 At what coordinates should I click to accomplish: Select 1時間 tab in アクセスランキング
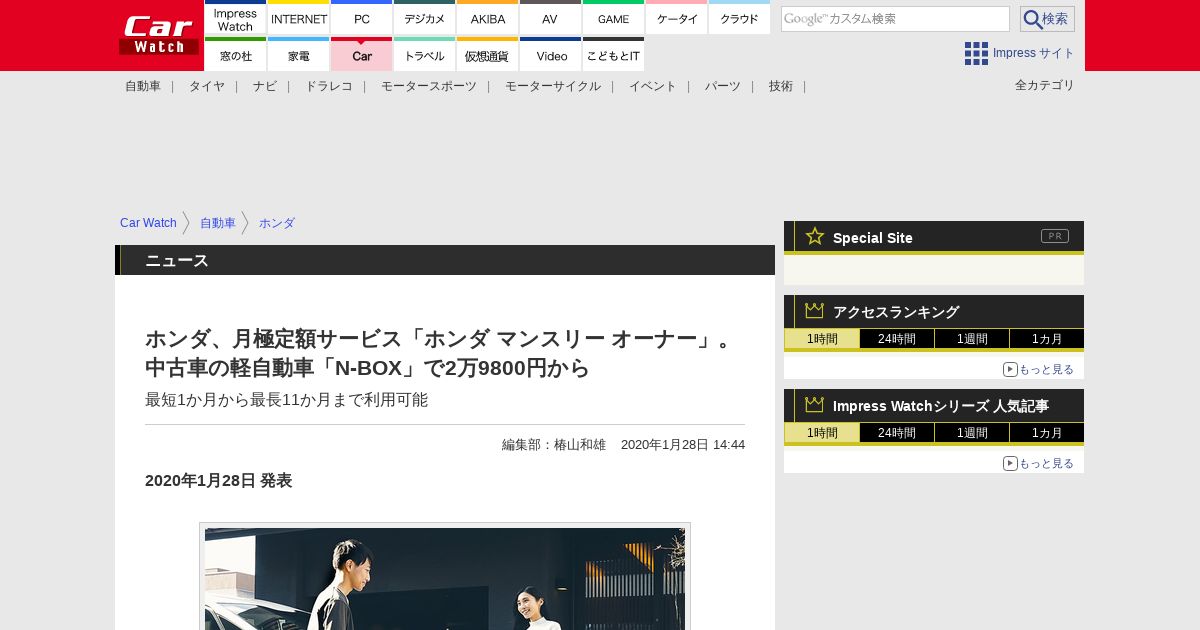coord(822,339)
